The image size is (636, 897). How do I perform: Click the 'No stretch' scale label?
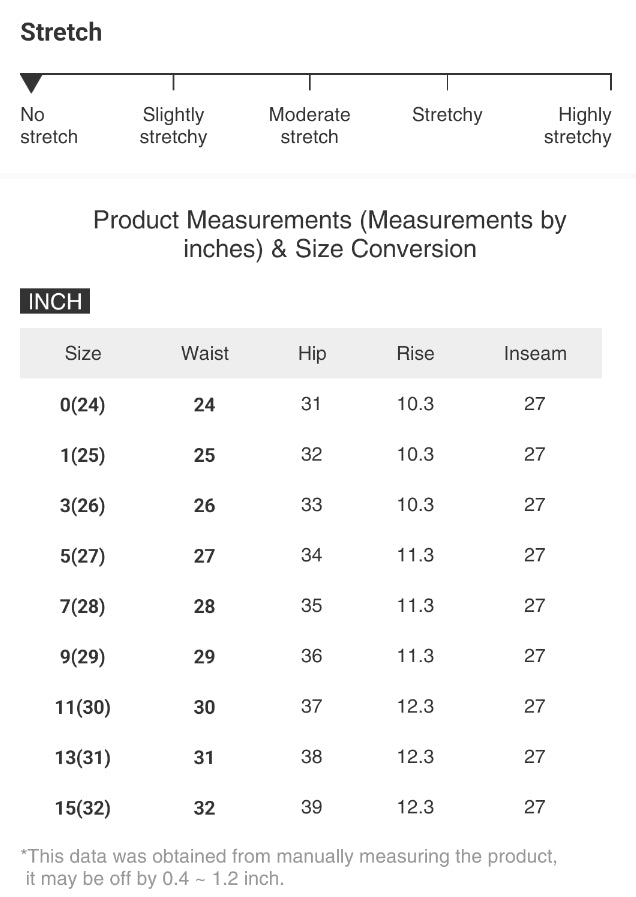click(x=48, y=126)
